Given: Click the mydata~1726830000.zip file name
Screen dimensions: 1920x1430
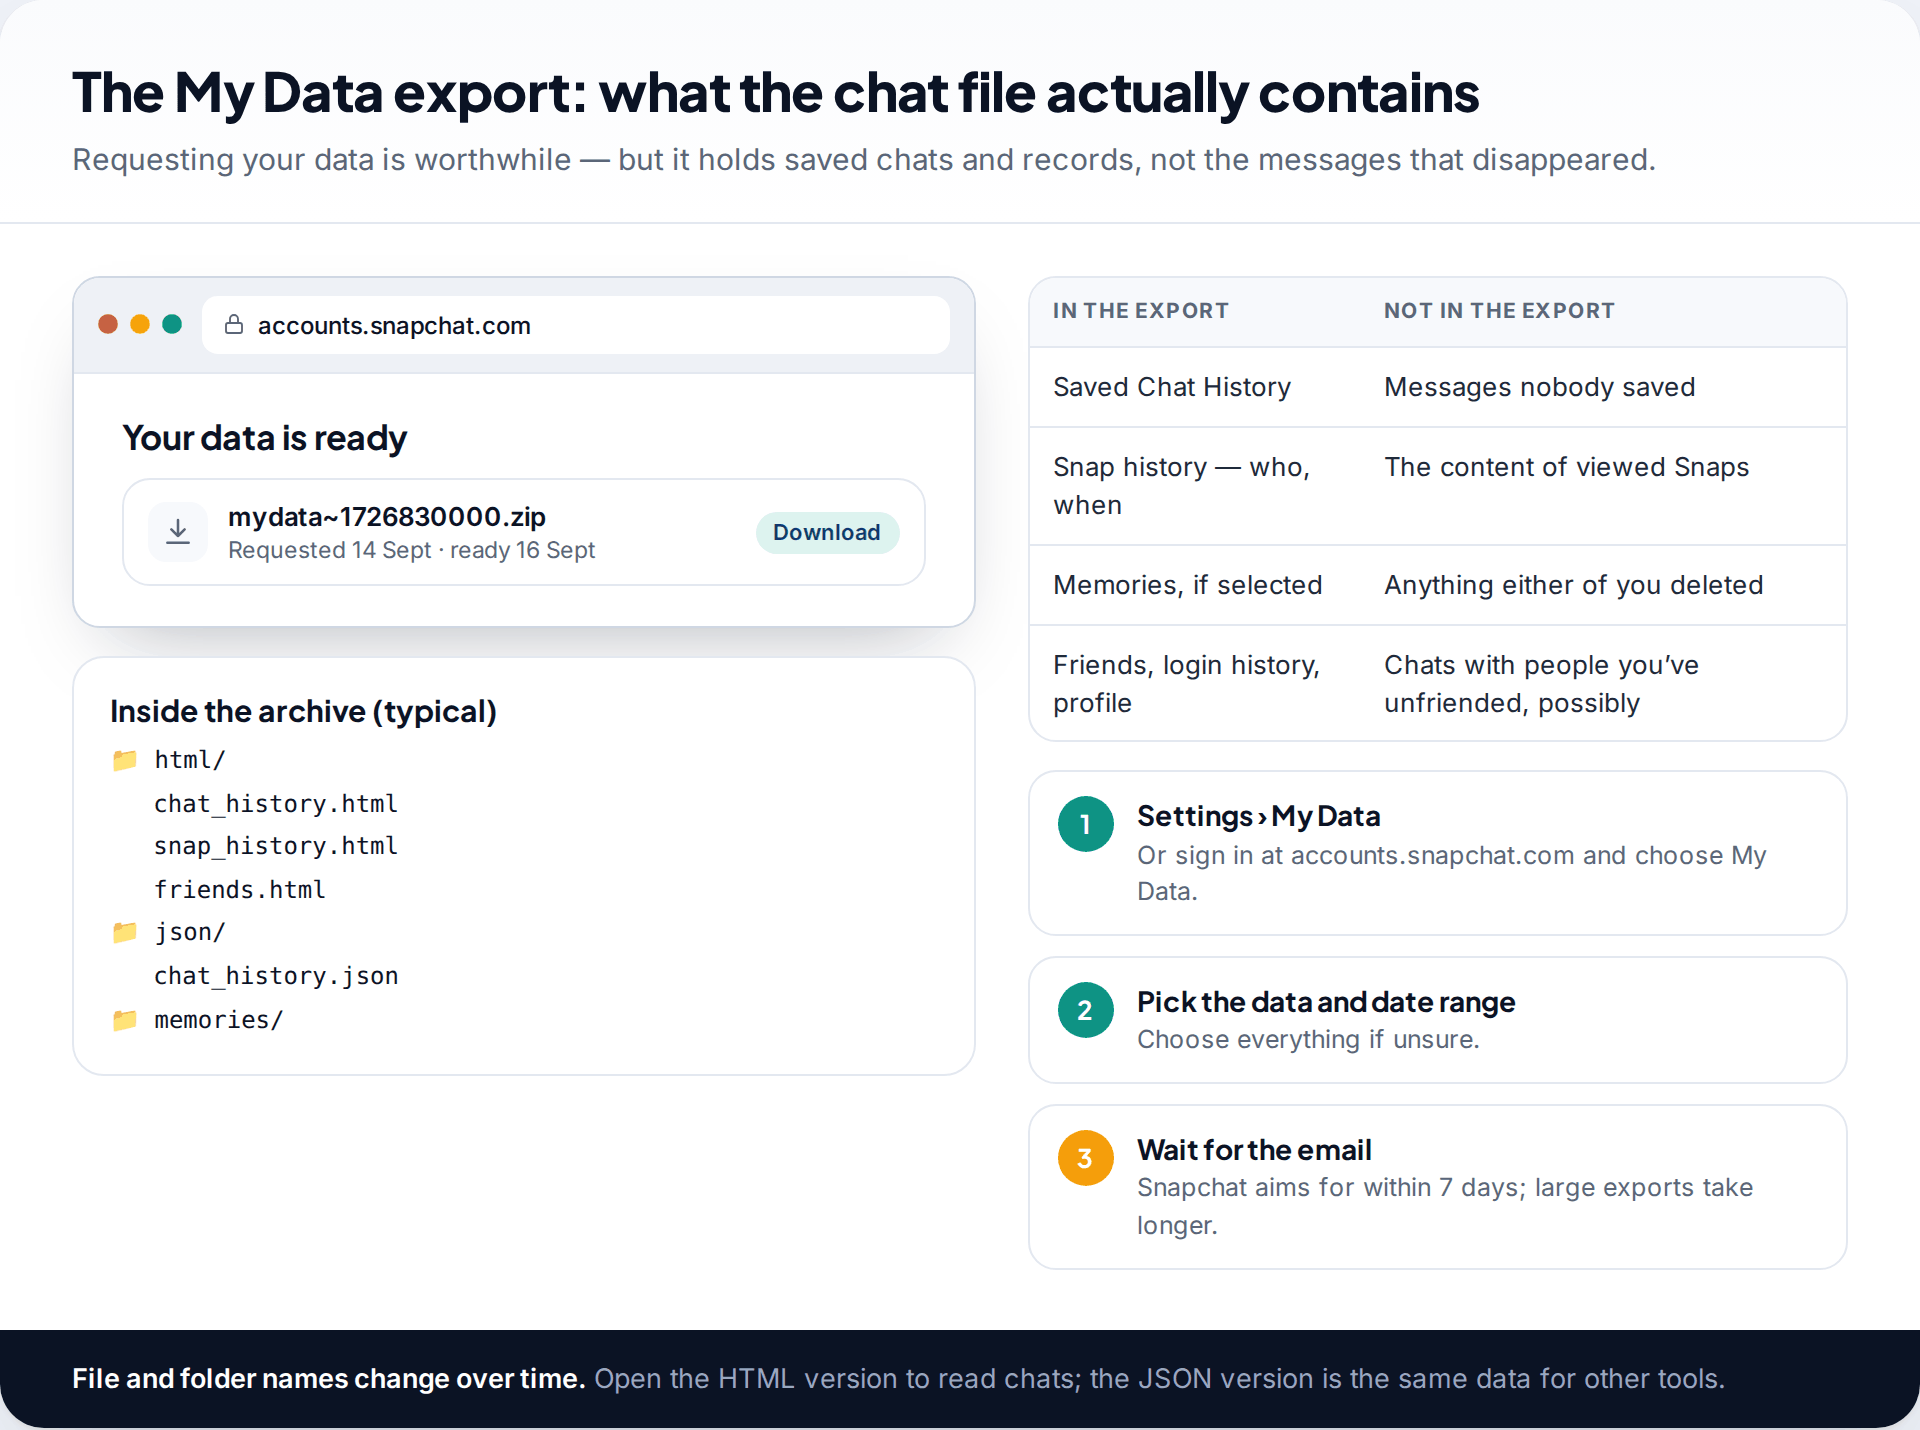Looking at the screenshot, I should pyautogui.click(x=387, y=516).
